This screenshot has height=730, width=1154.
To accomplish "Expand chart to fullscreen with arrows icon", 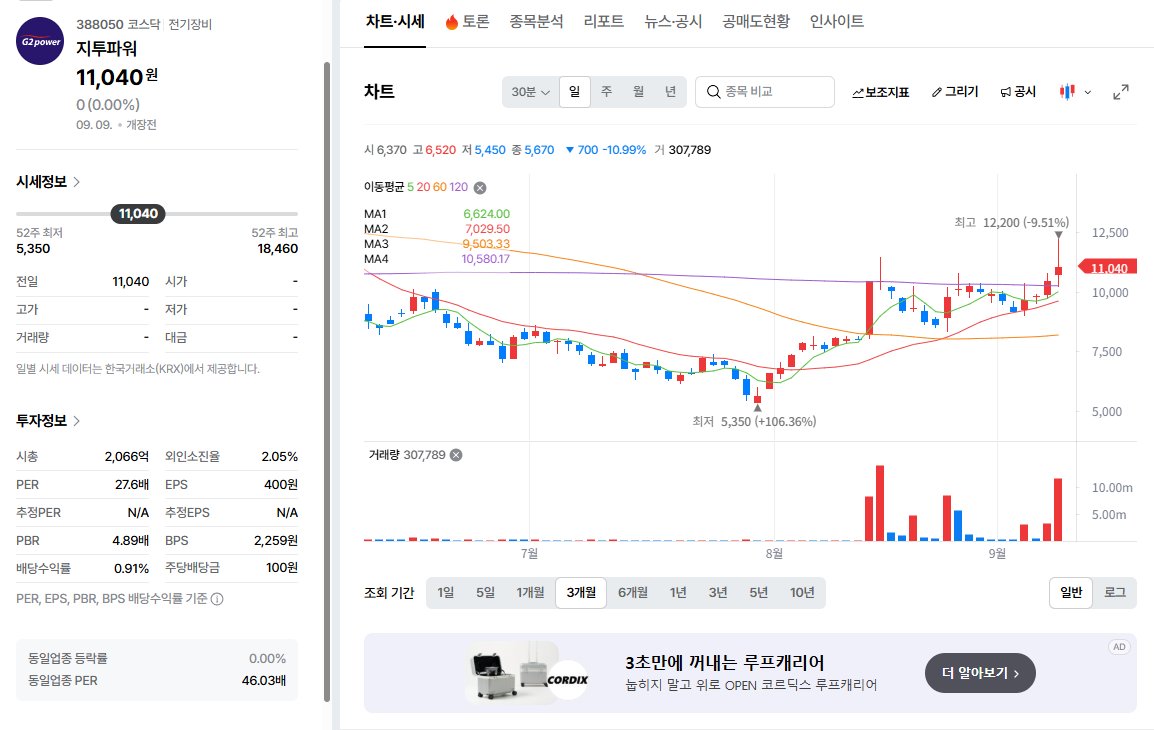I will [x=1121, y=92].
